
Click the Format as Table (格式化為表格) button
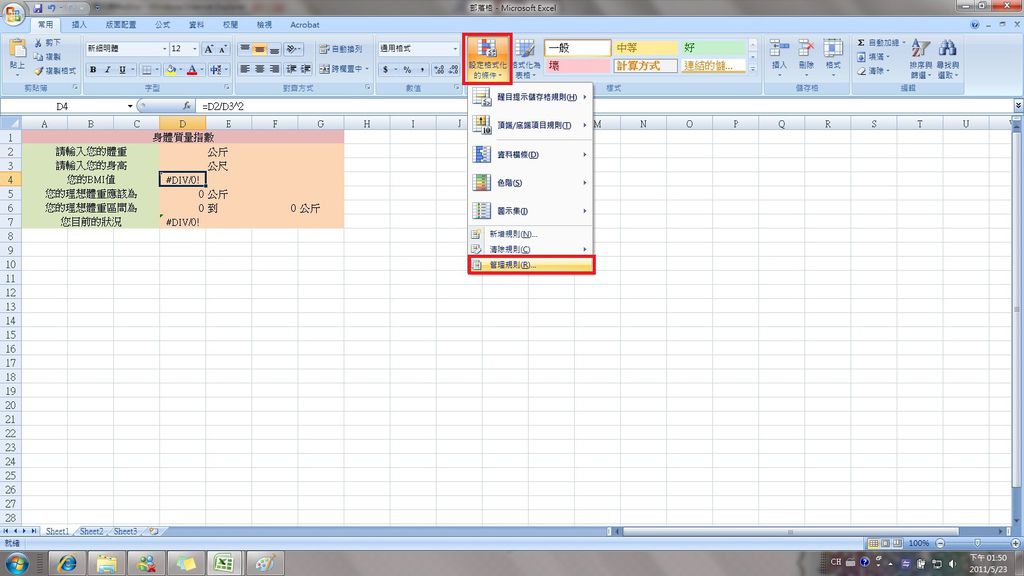point(526,59)
